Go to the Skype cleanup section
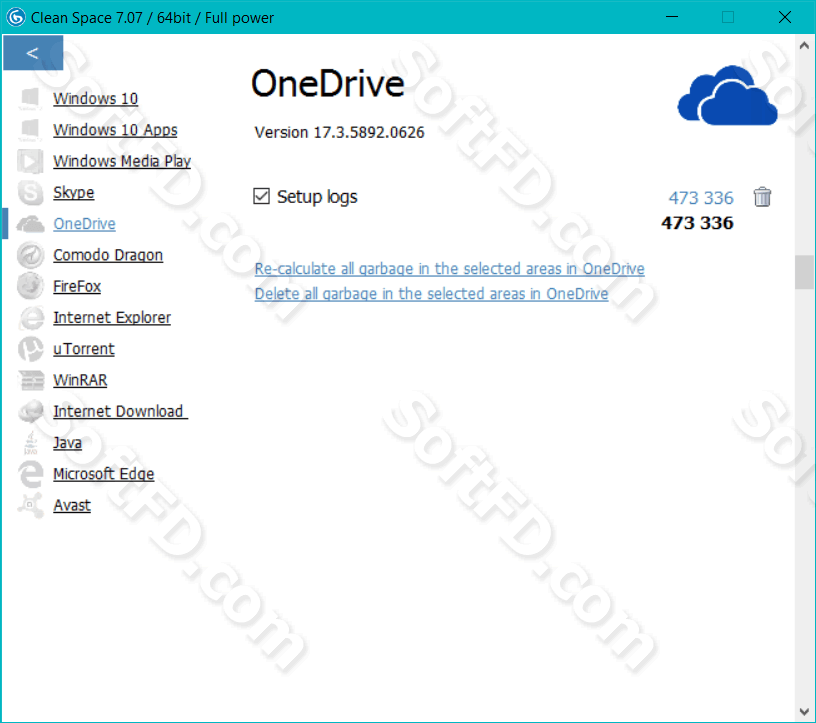 pos(73,193)
